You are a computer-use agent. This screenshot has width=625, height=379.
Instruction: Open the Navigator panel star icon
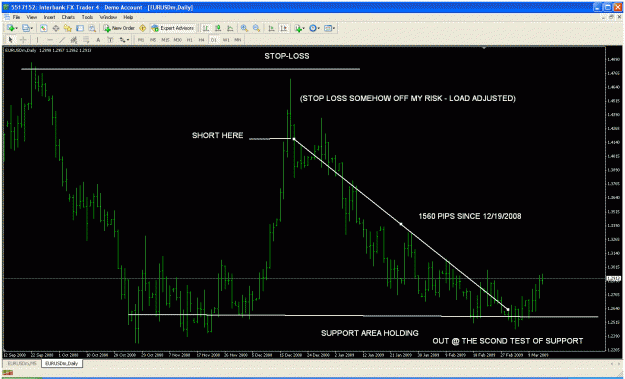click(68, 28)
